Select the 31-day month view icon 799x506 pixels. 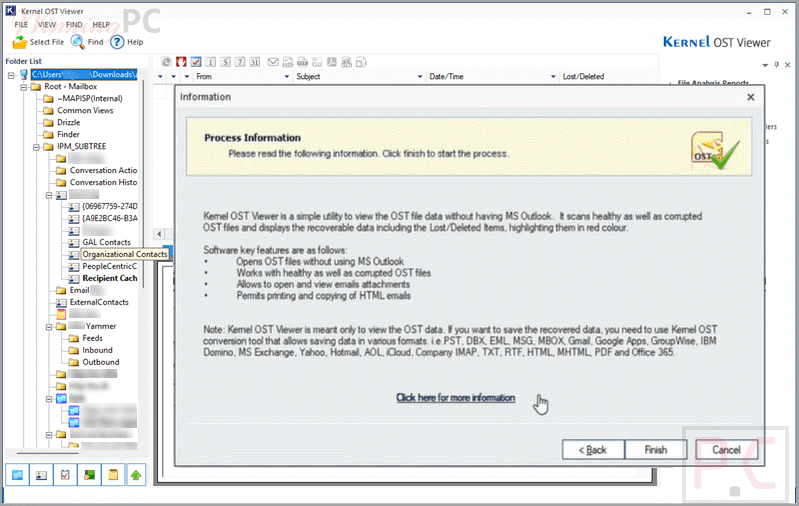coord(255,62)
